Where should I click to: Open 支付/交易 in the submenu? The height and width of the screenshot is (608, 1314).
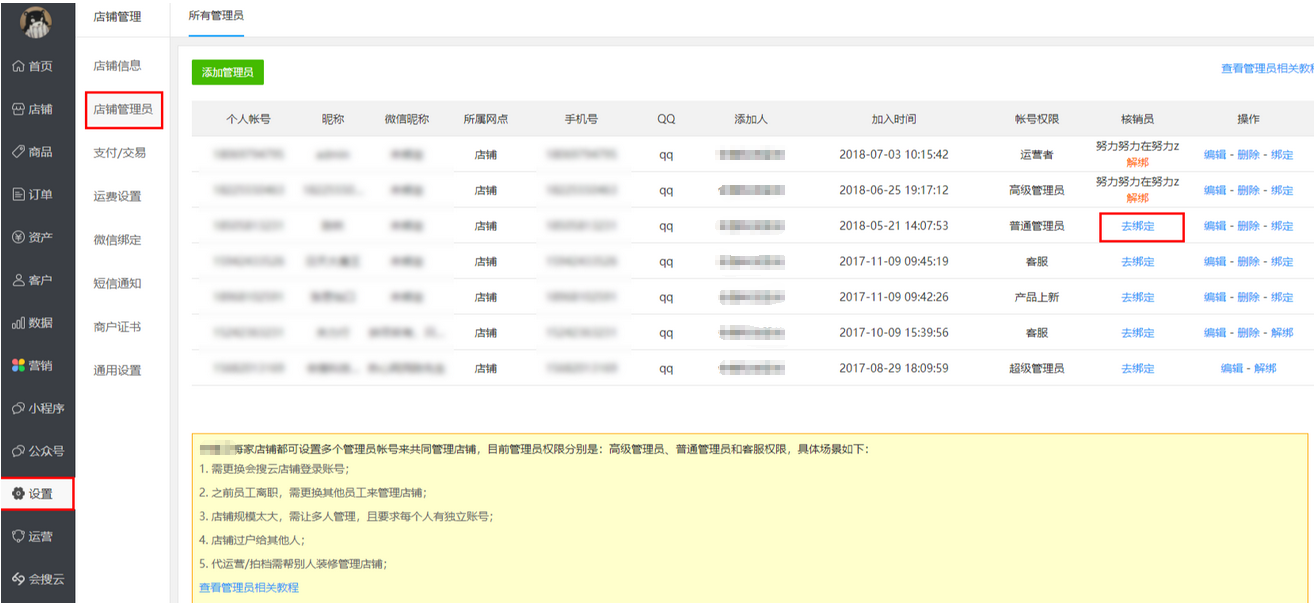tap(118, 152)
